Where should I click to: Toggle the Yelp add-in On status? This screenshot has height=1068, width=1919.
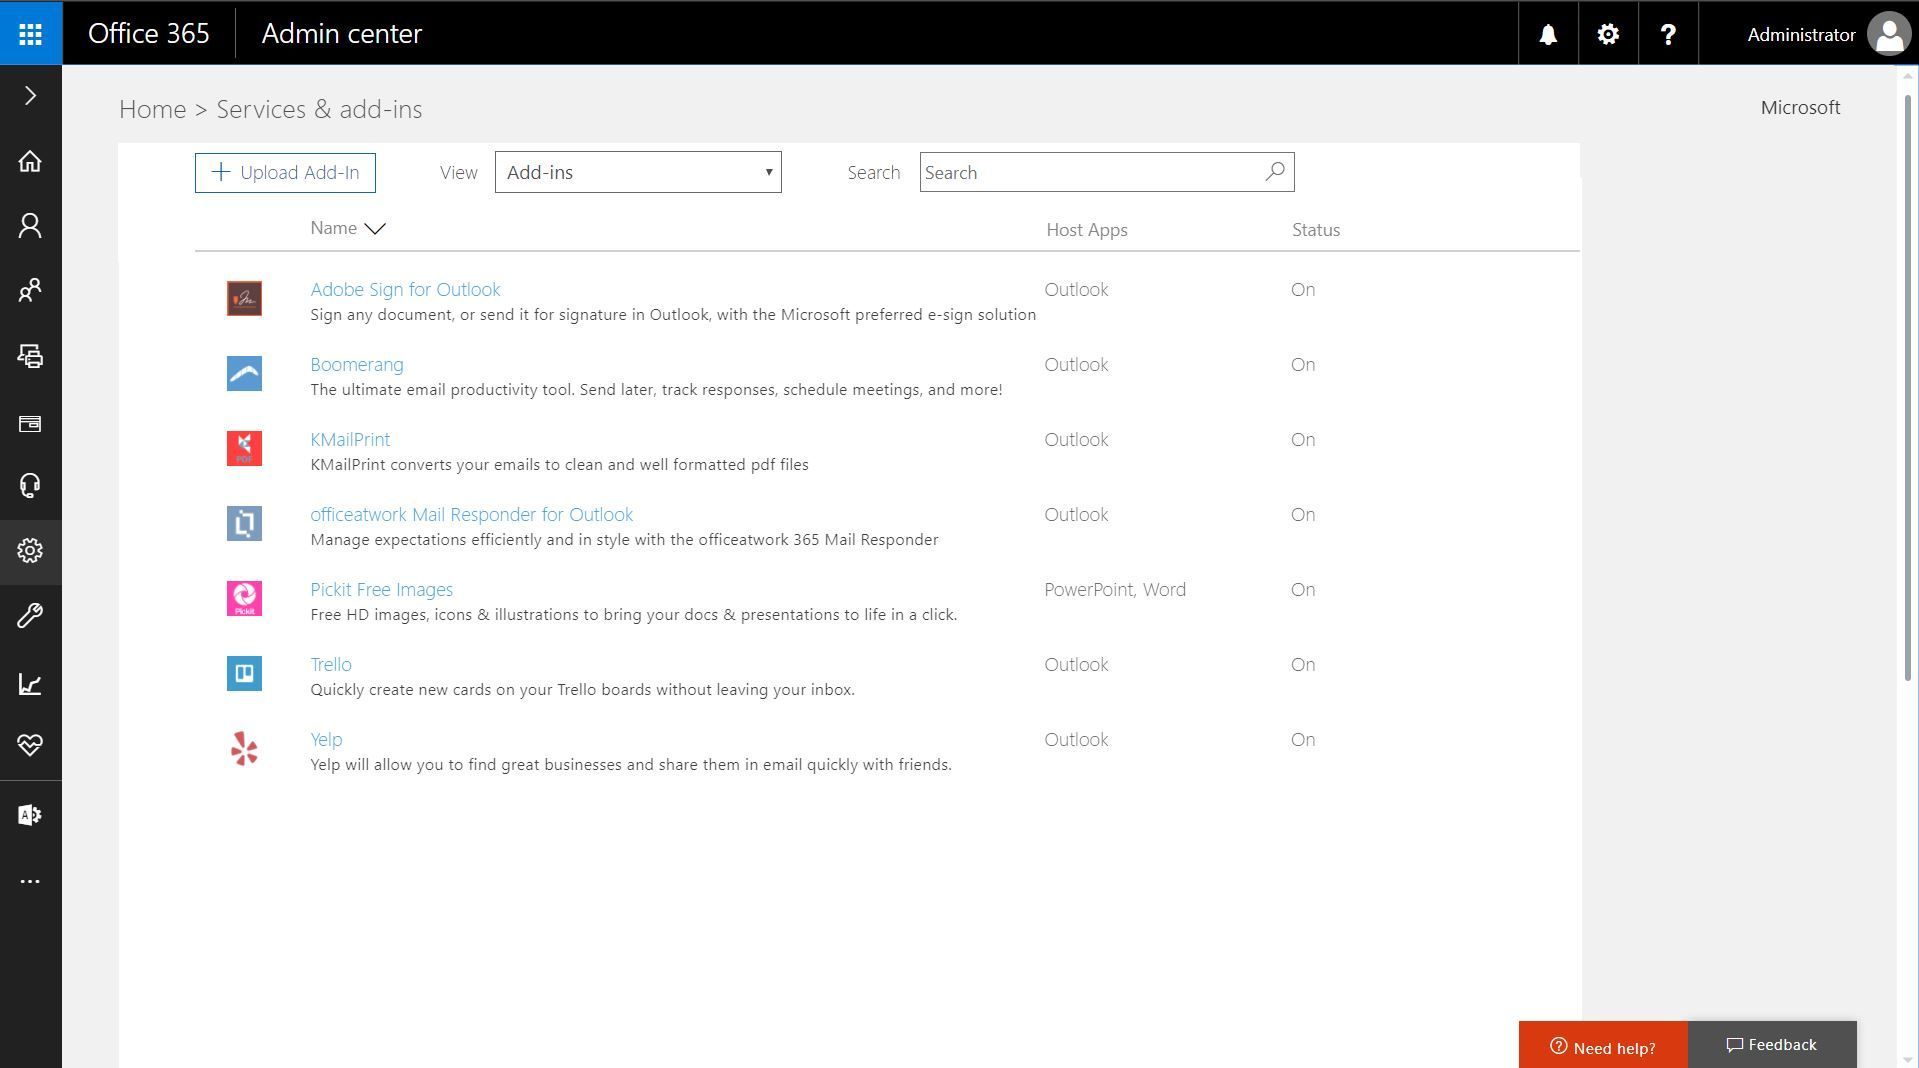click(x=1302, y=739)
